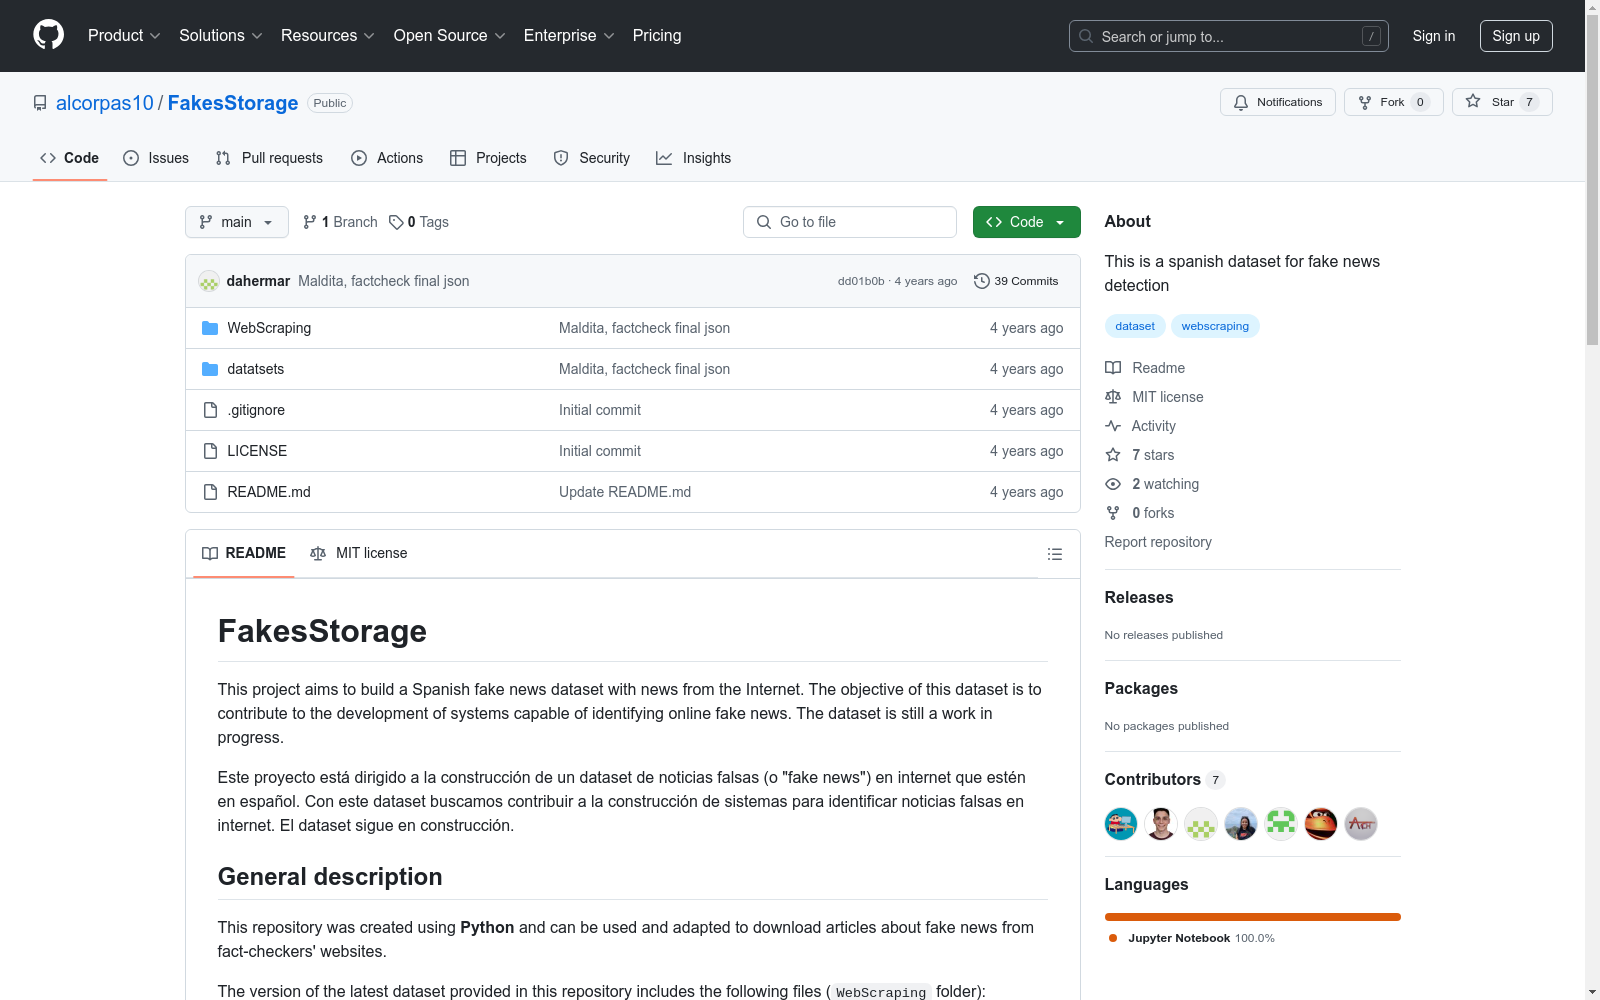Click the Code tab icon
1600x1000 pixels.
pyautogui.click(x=48, y=158)
